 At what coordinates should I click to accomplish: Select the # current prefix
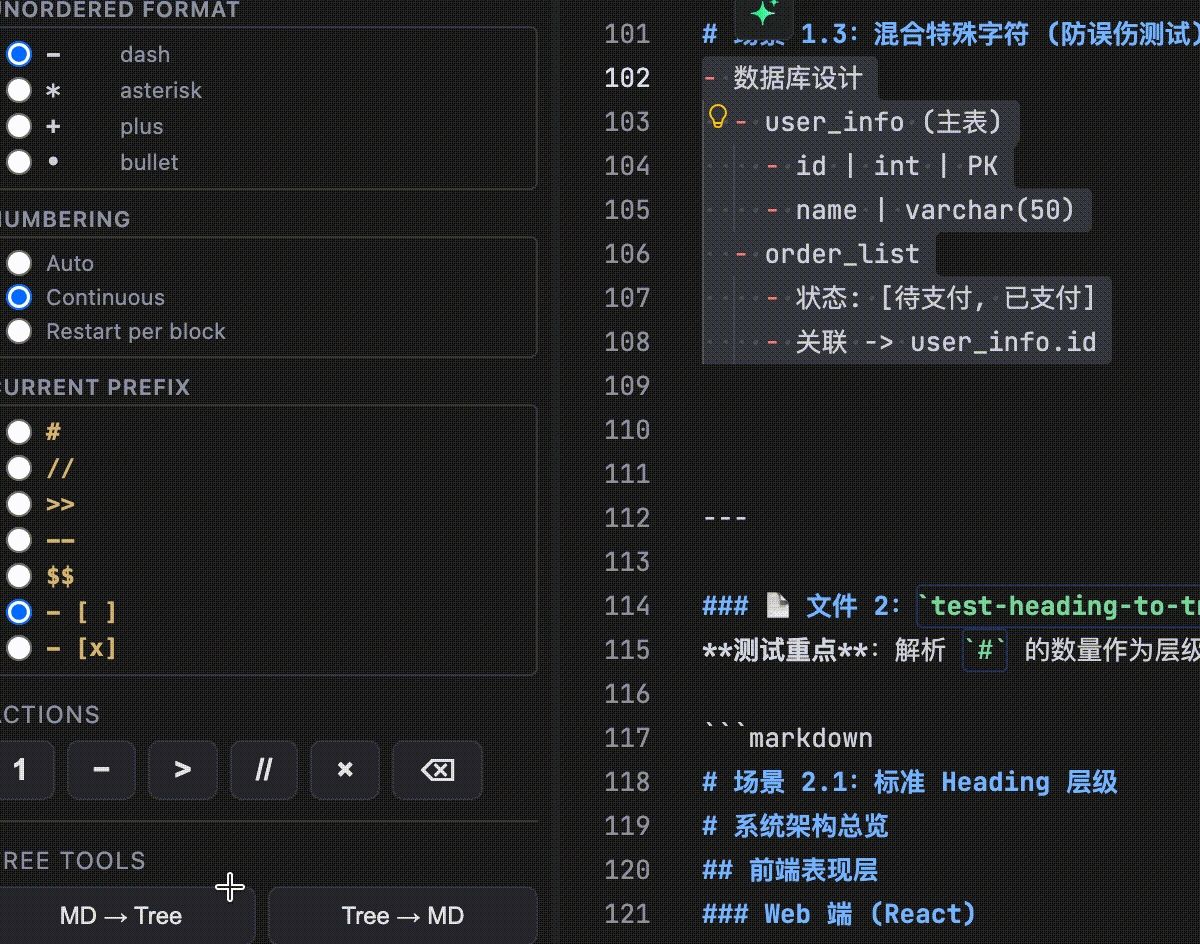(x=19, y=432)
